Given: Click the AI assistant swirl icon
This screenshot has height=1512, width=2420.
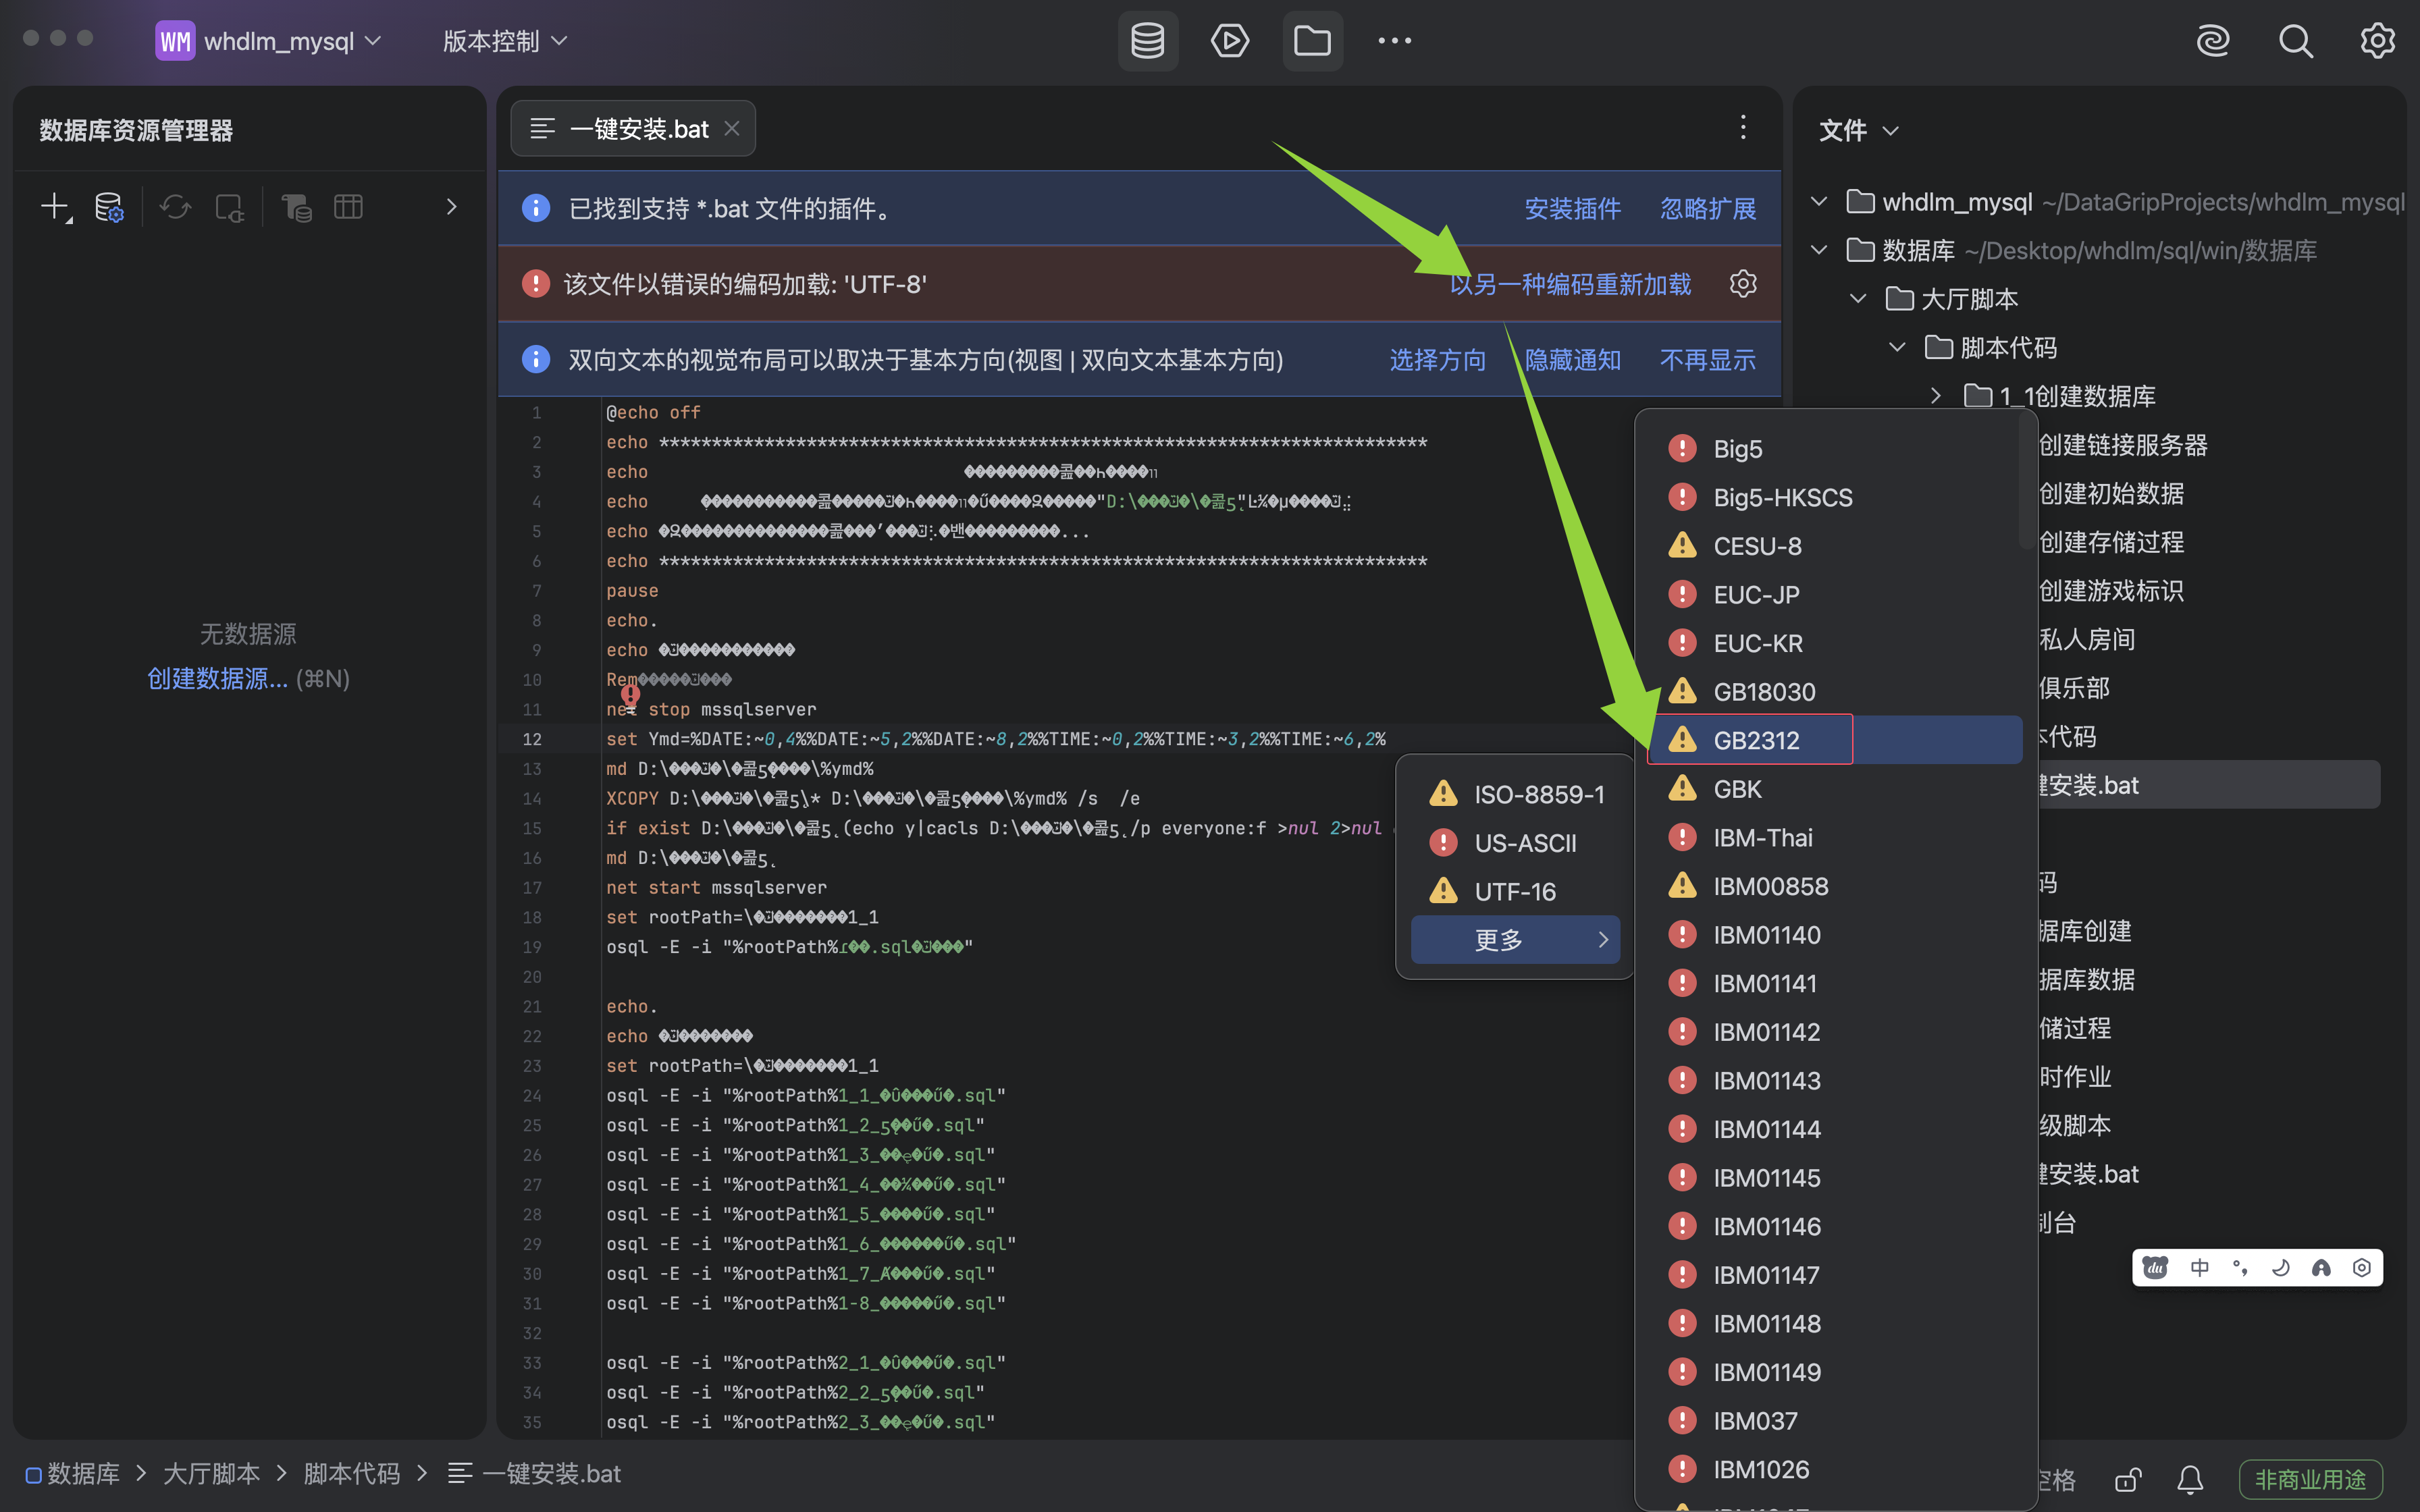Looking at the screenshot, I should point(2212,41).
